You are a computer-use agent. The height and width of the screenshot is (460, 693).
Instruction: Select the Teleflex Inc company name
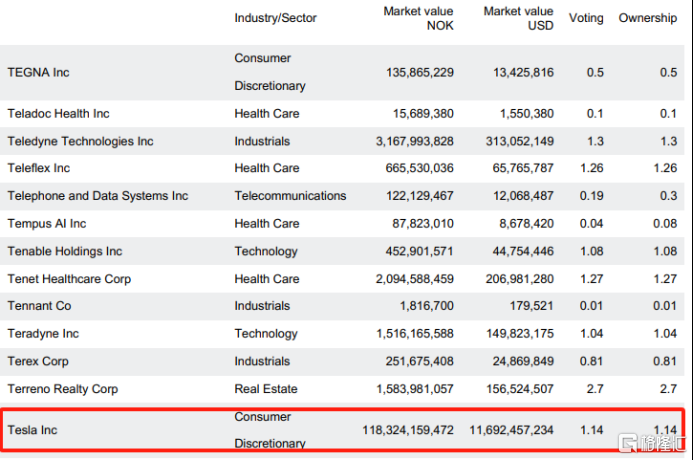(39, 169)
